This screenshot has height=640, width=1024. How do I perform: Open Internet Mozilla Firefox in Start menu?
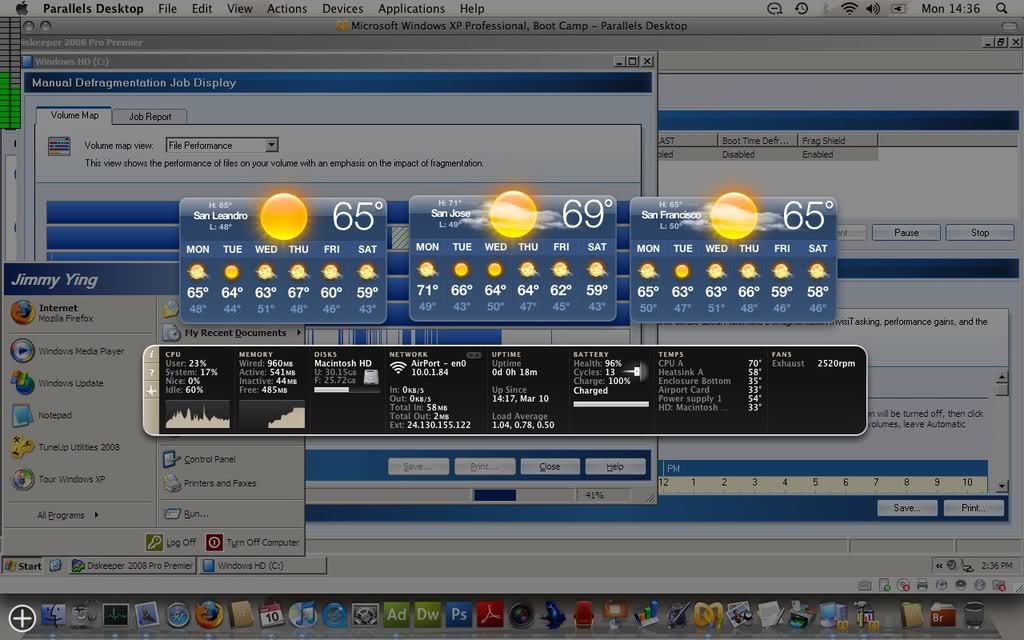[80, 313]
